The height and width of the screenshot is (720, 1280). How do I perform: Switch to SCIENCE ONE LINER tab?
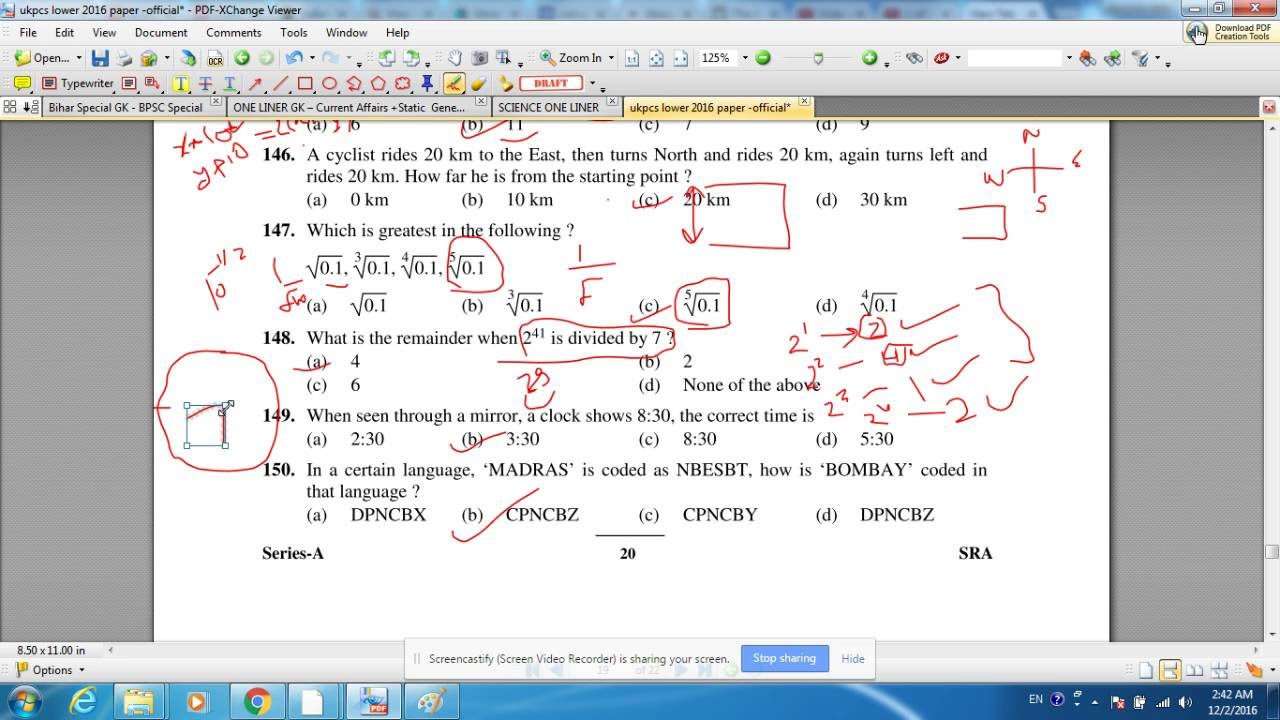click(x=548, y=107)
